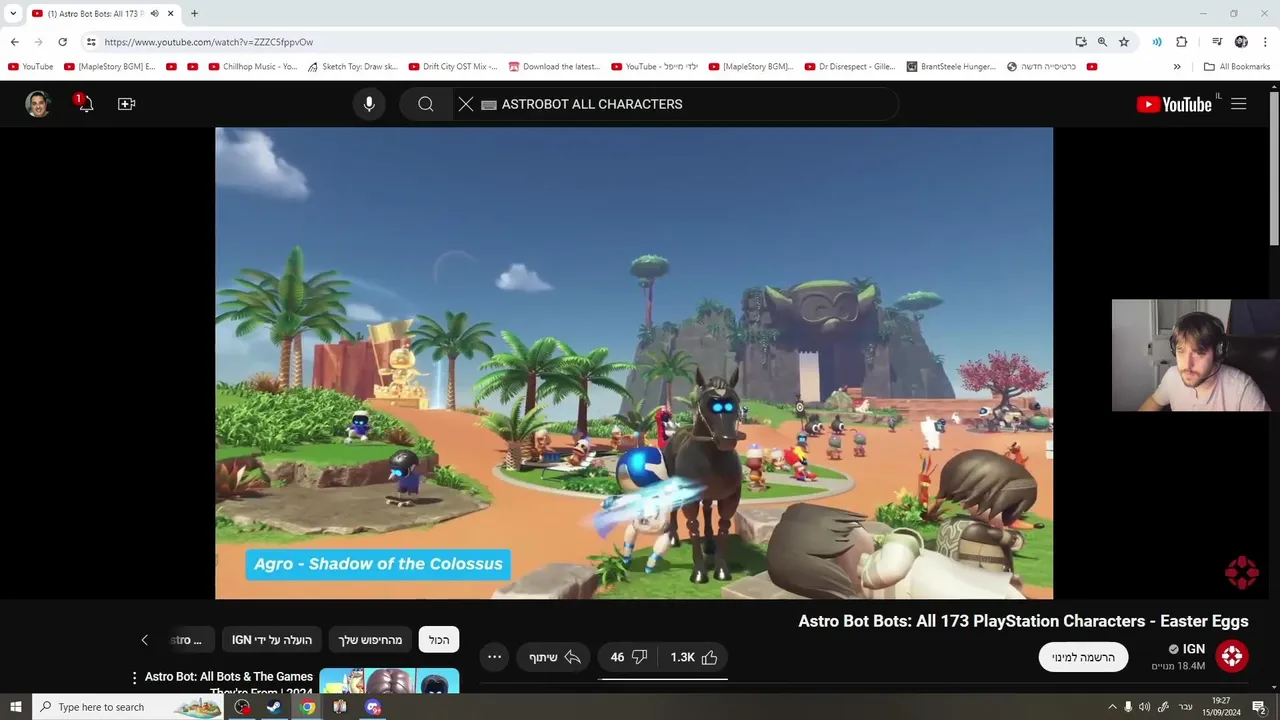Open Chrome media controls icon

(x=1217, y=42)
